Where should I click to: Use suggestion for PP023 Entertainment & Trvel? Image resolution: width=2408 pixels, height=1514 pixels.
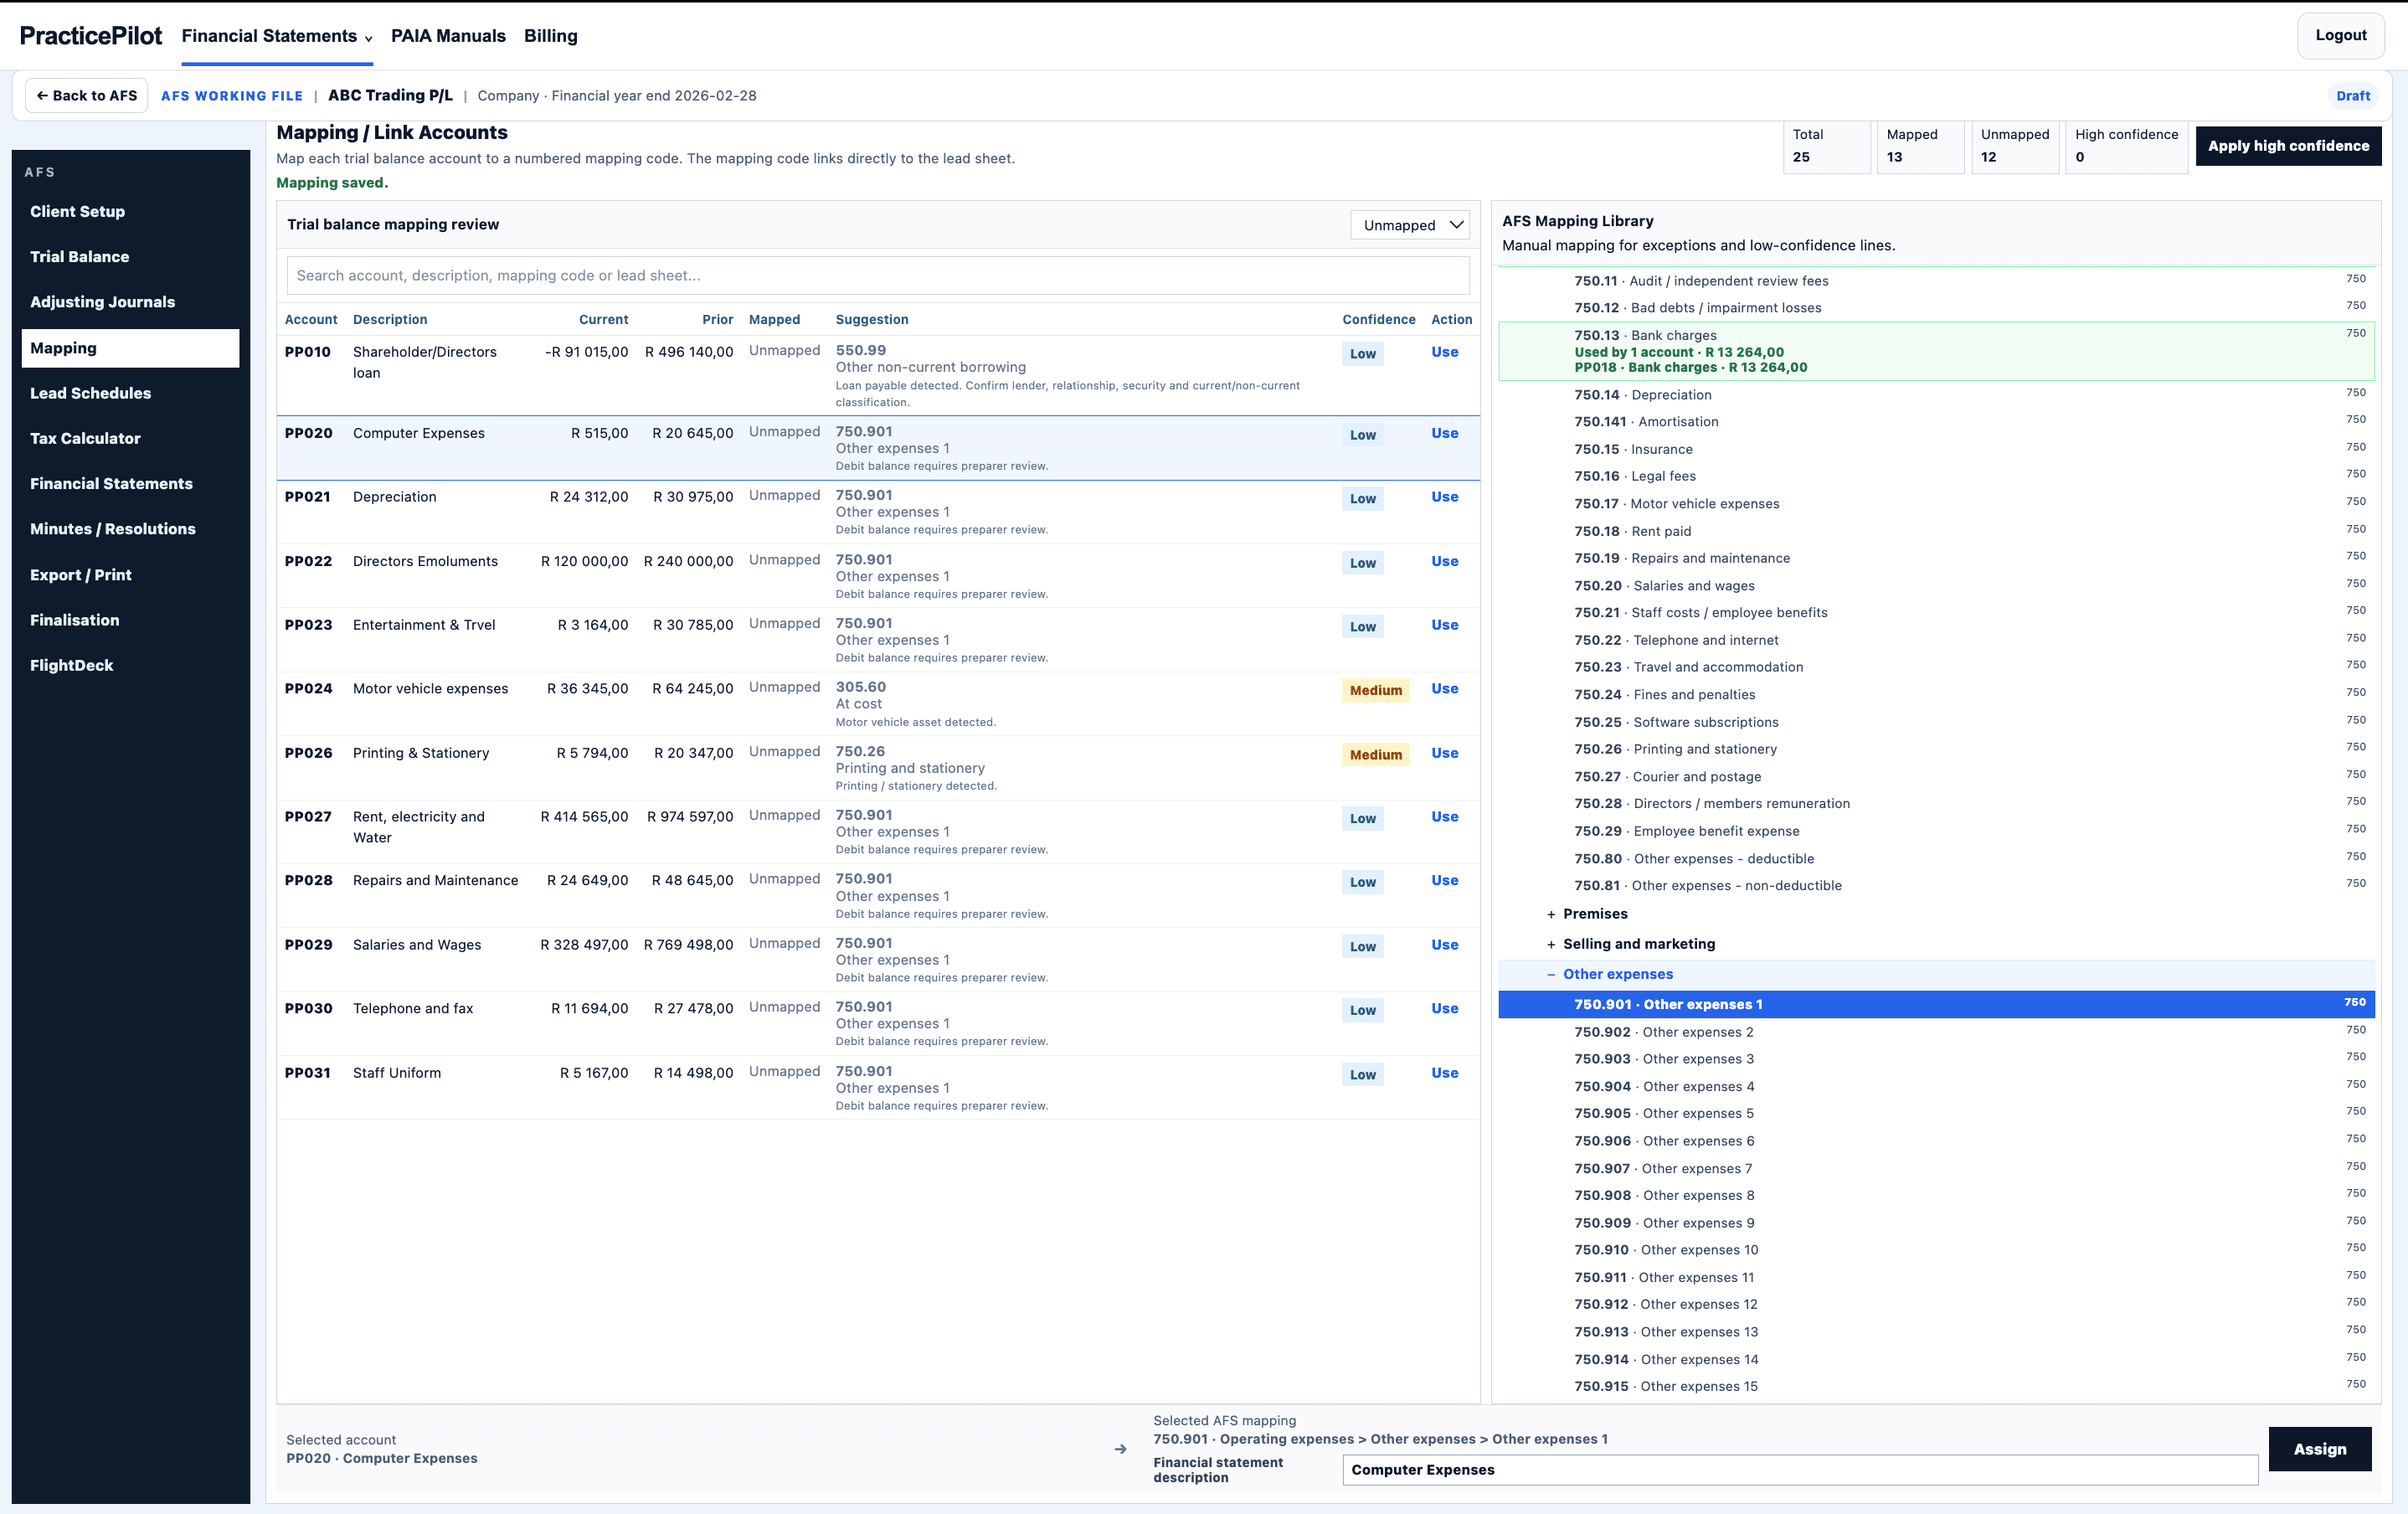tap(1444, 625)
